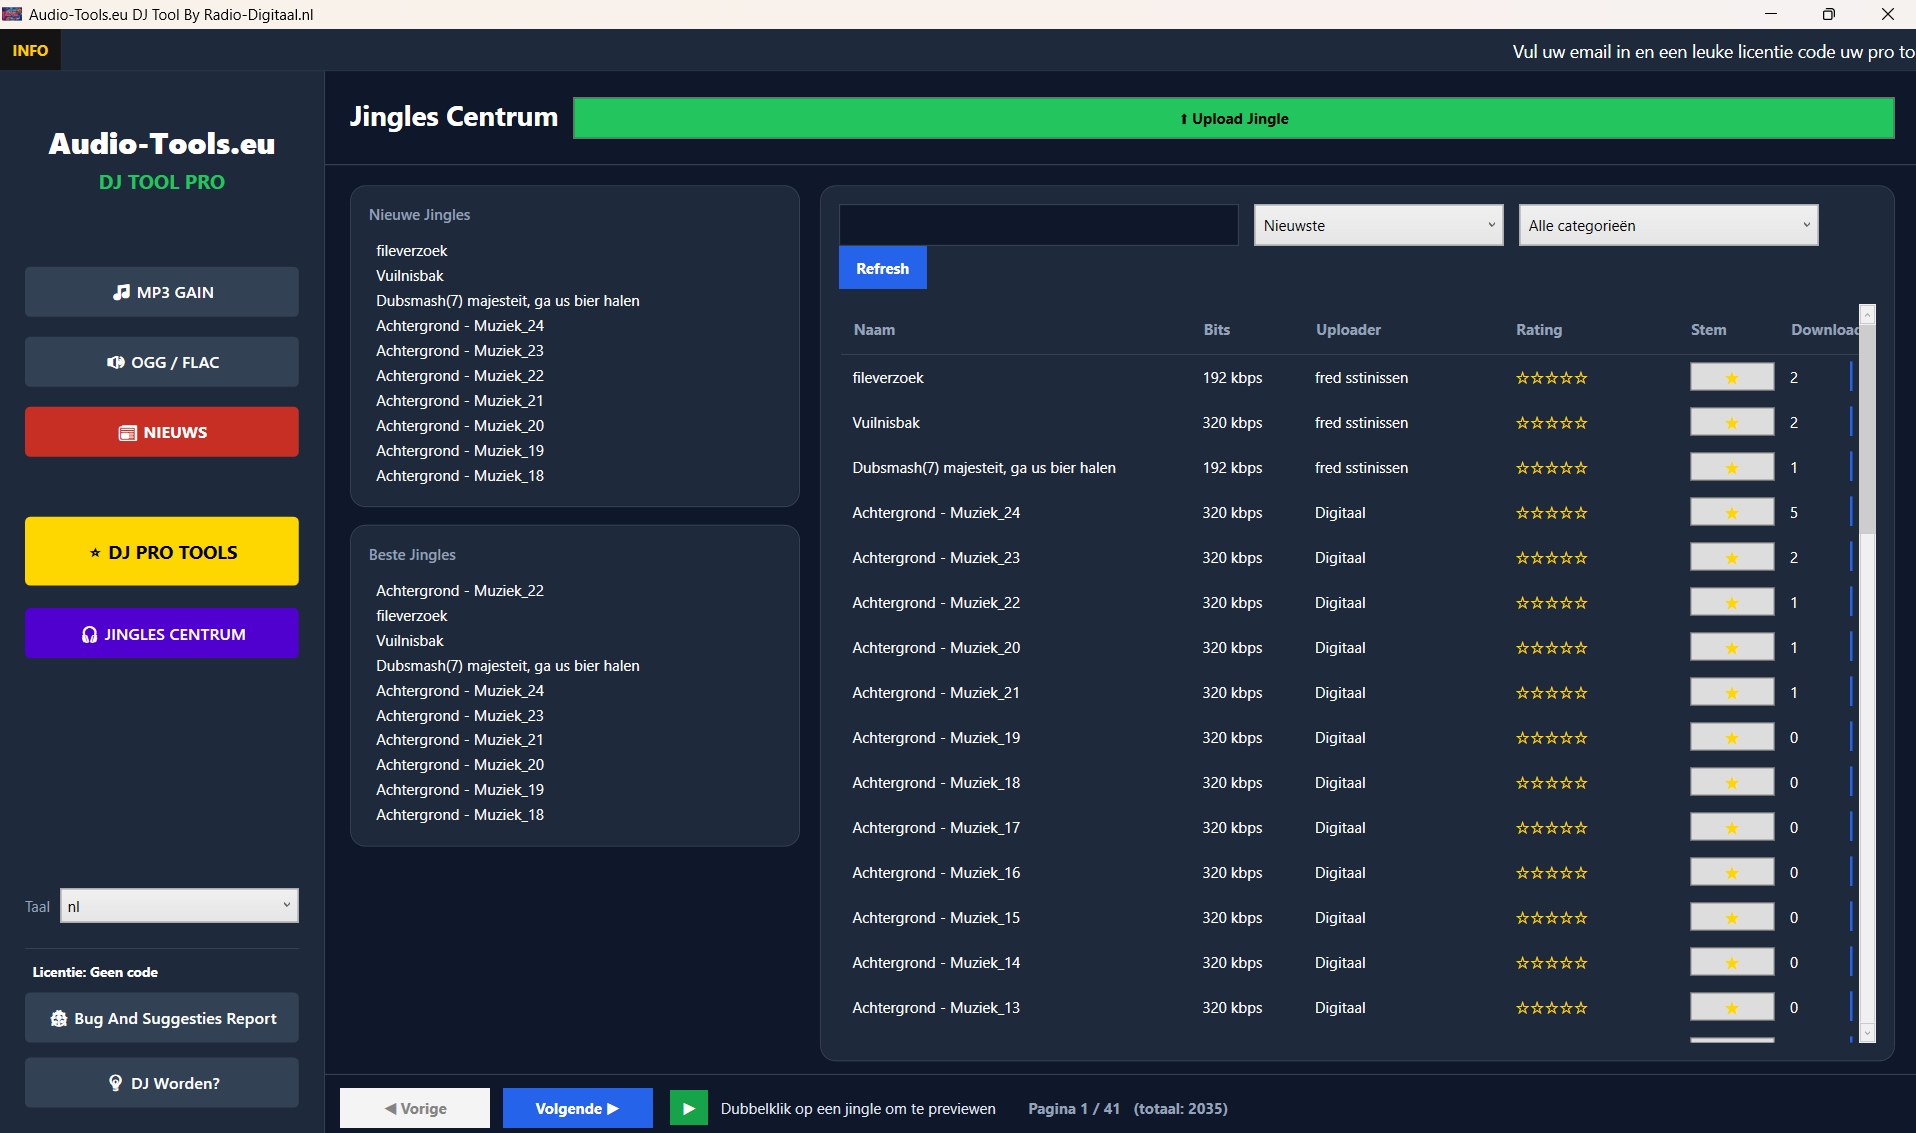Vote star for Achtergrond - Muziek_16 row
Screen dimensions: 1916x1133
pos(1732,872)
